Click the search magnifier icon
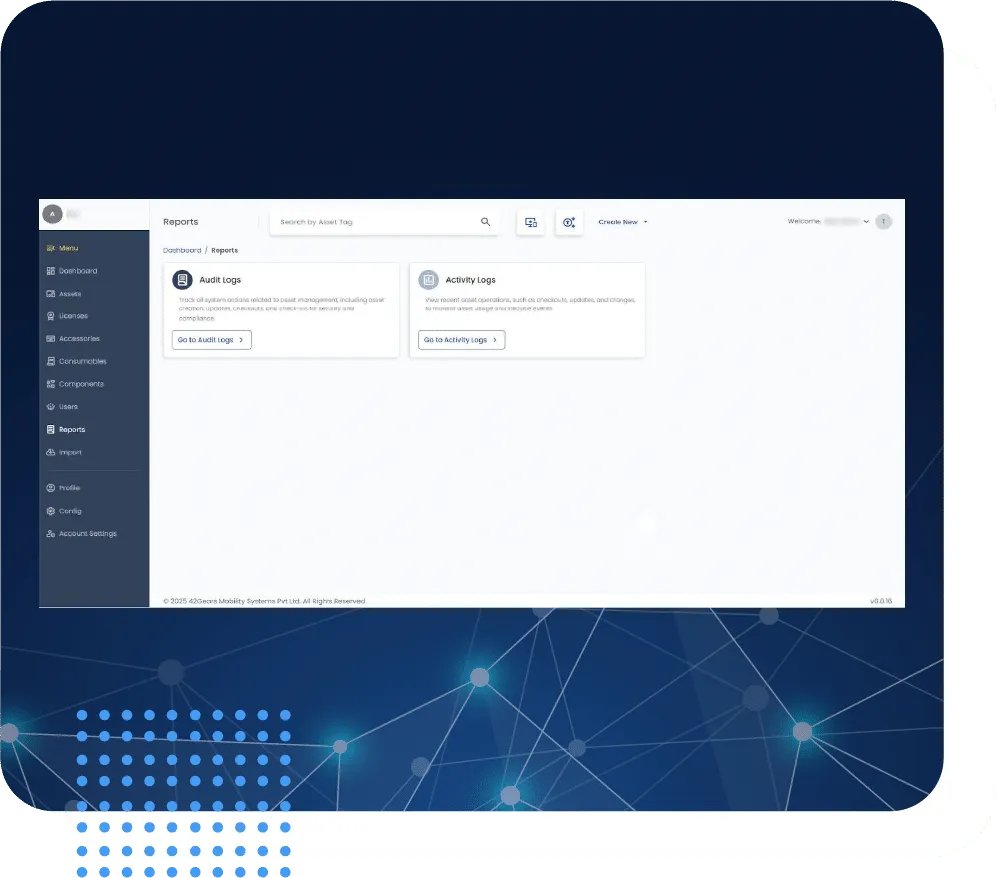997x878 pixels. [x=485, y=222]
